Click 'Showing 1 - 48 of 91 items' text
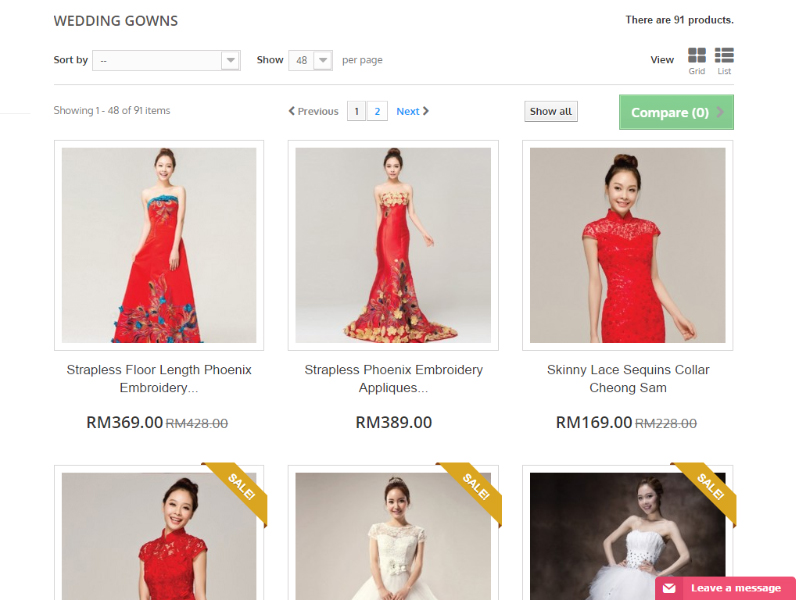Image resolution: width=800 pixels, height=600 pixels. (x=112, y=110)
